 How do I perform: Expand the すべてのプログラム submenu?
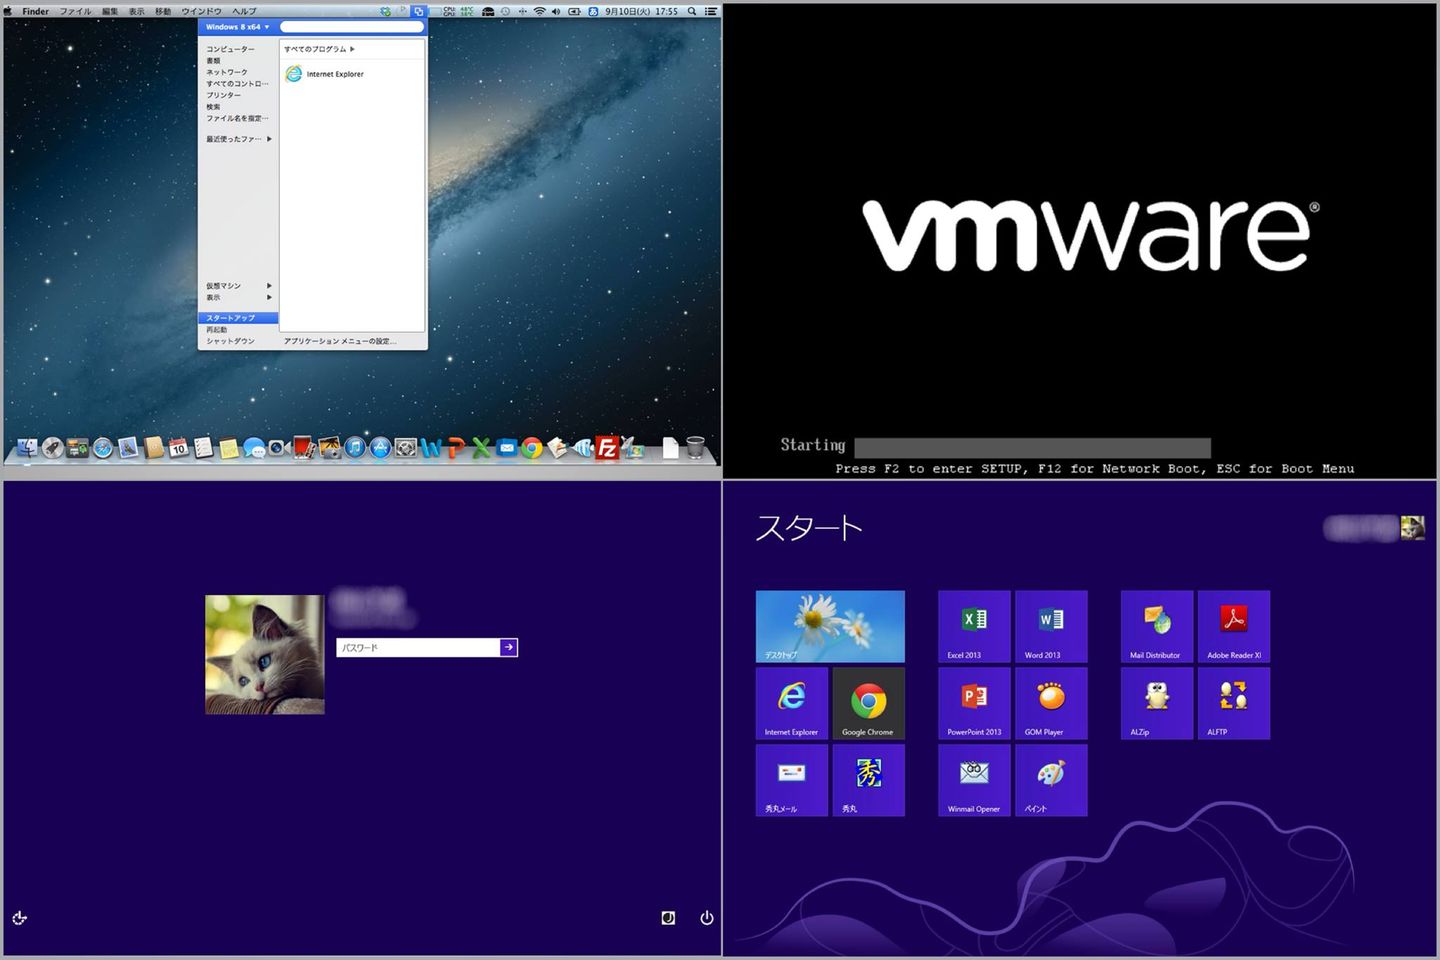pyautogui.click(x=319, y=49)
